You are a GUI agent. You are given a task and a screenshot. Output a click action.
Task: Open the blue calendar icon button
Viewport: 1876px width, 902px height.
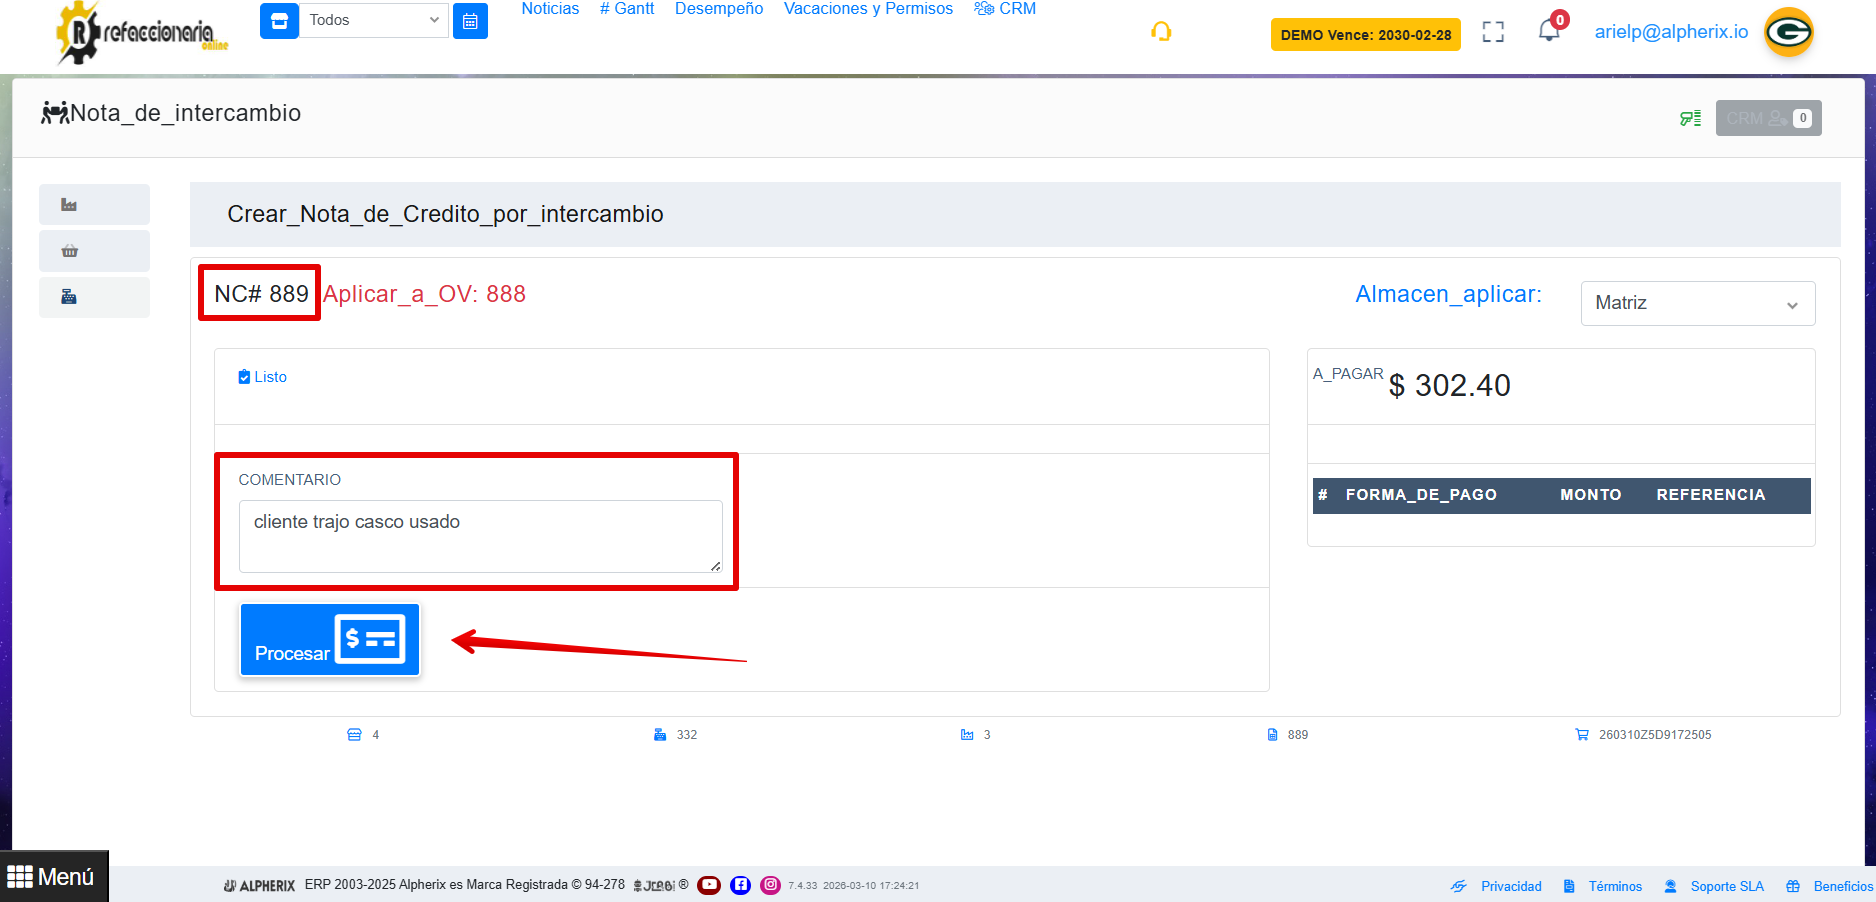pos(470,21)
